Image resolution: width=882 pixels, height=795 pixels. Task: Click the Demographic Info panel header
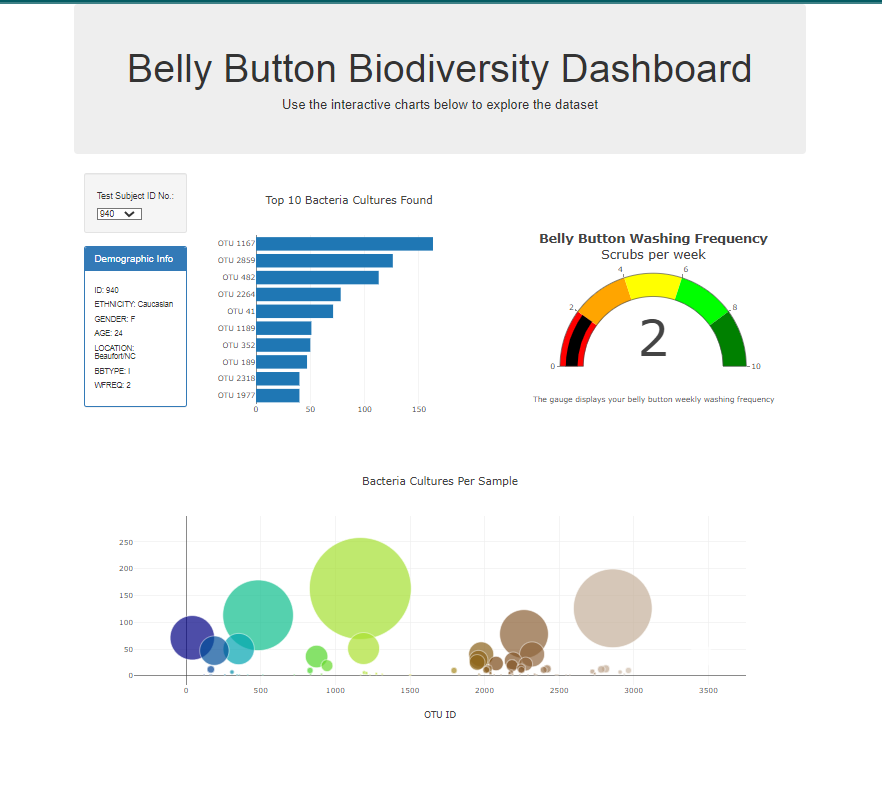(135, 258)
